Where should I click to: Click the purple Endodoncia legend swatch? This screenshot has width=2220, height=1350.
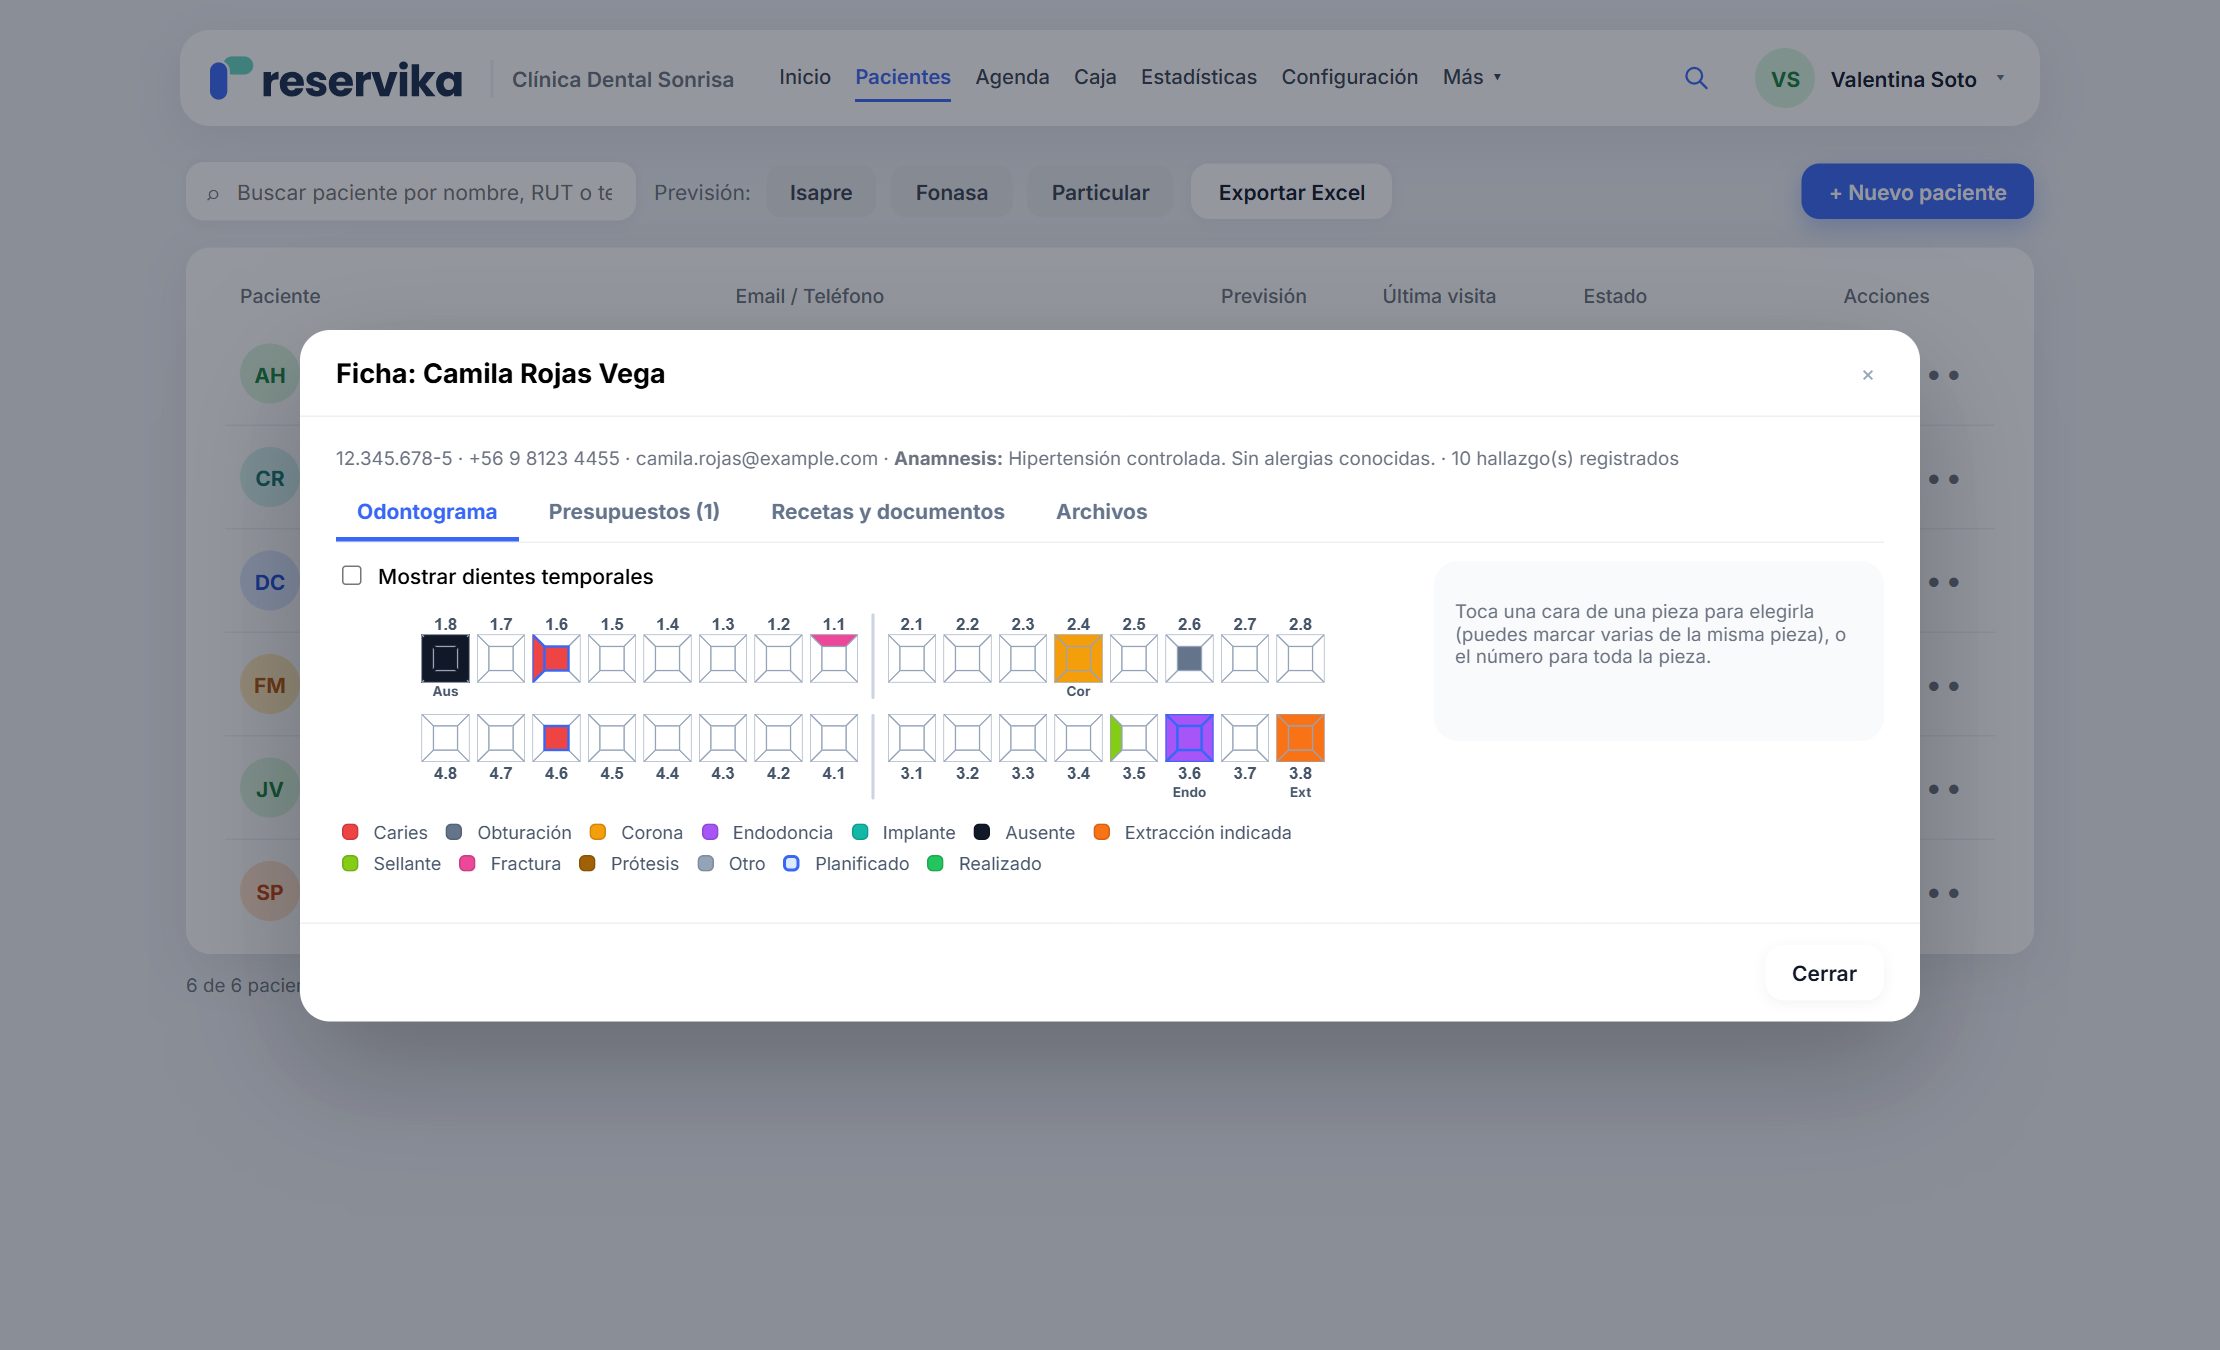710,832
